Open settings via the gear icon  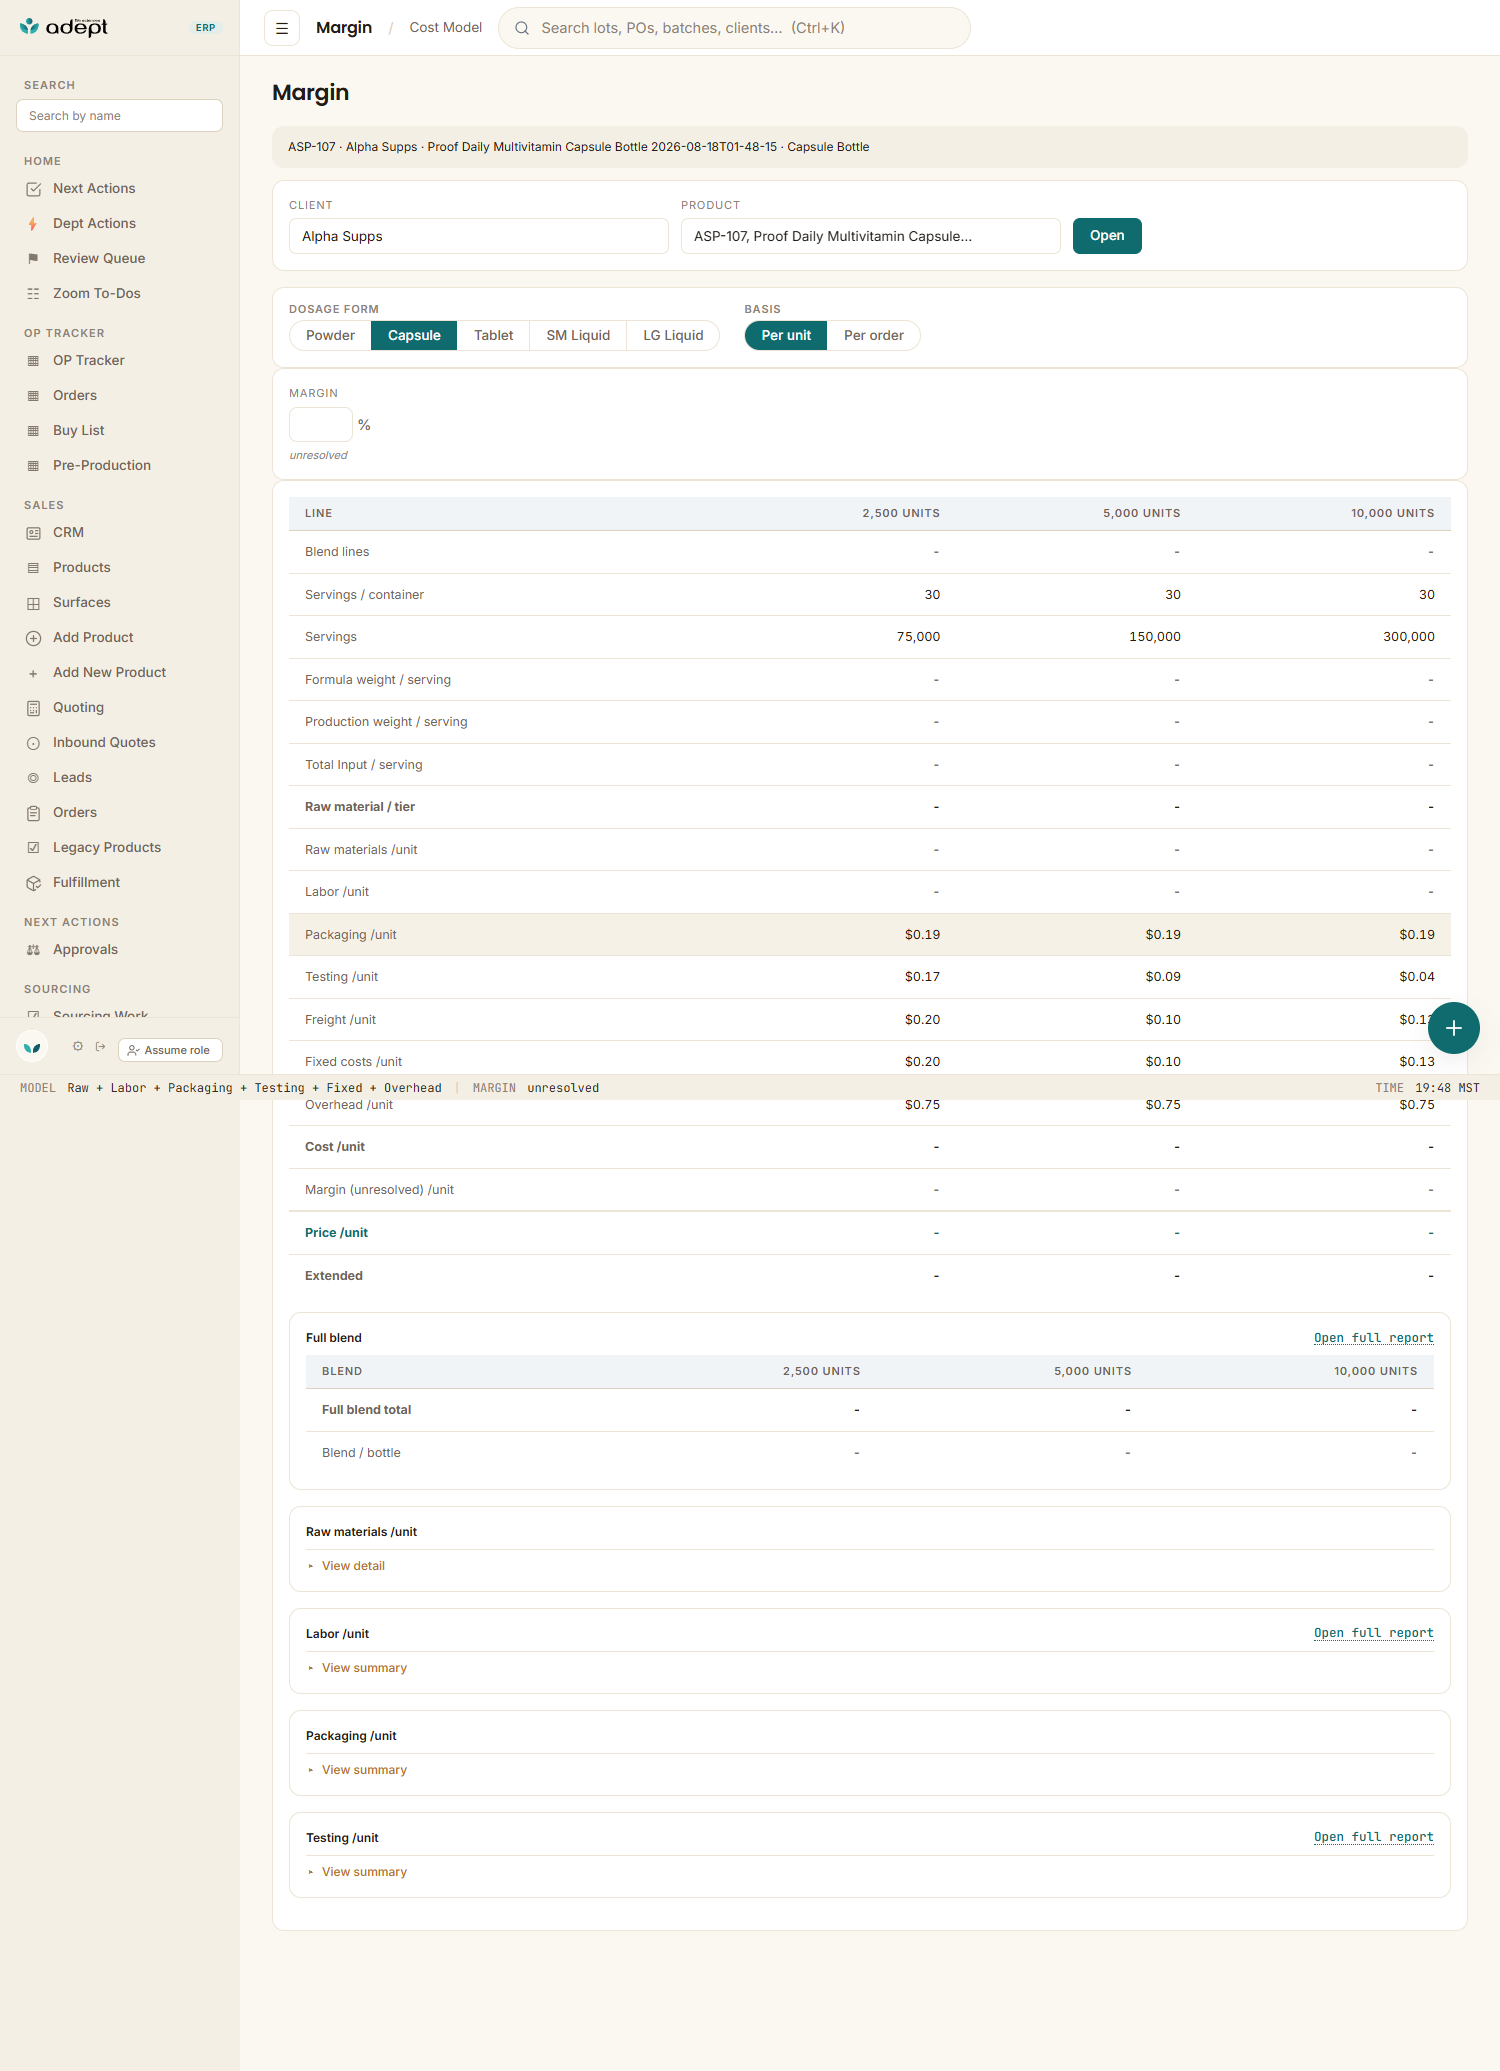pyautogui.click(x=78, y=1046)
